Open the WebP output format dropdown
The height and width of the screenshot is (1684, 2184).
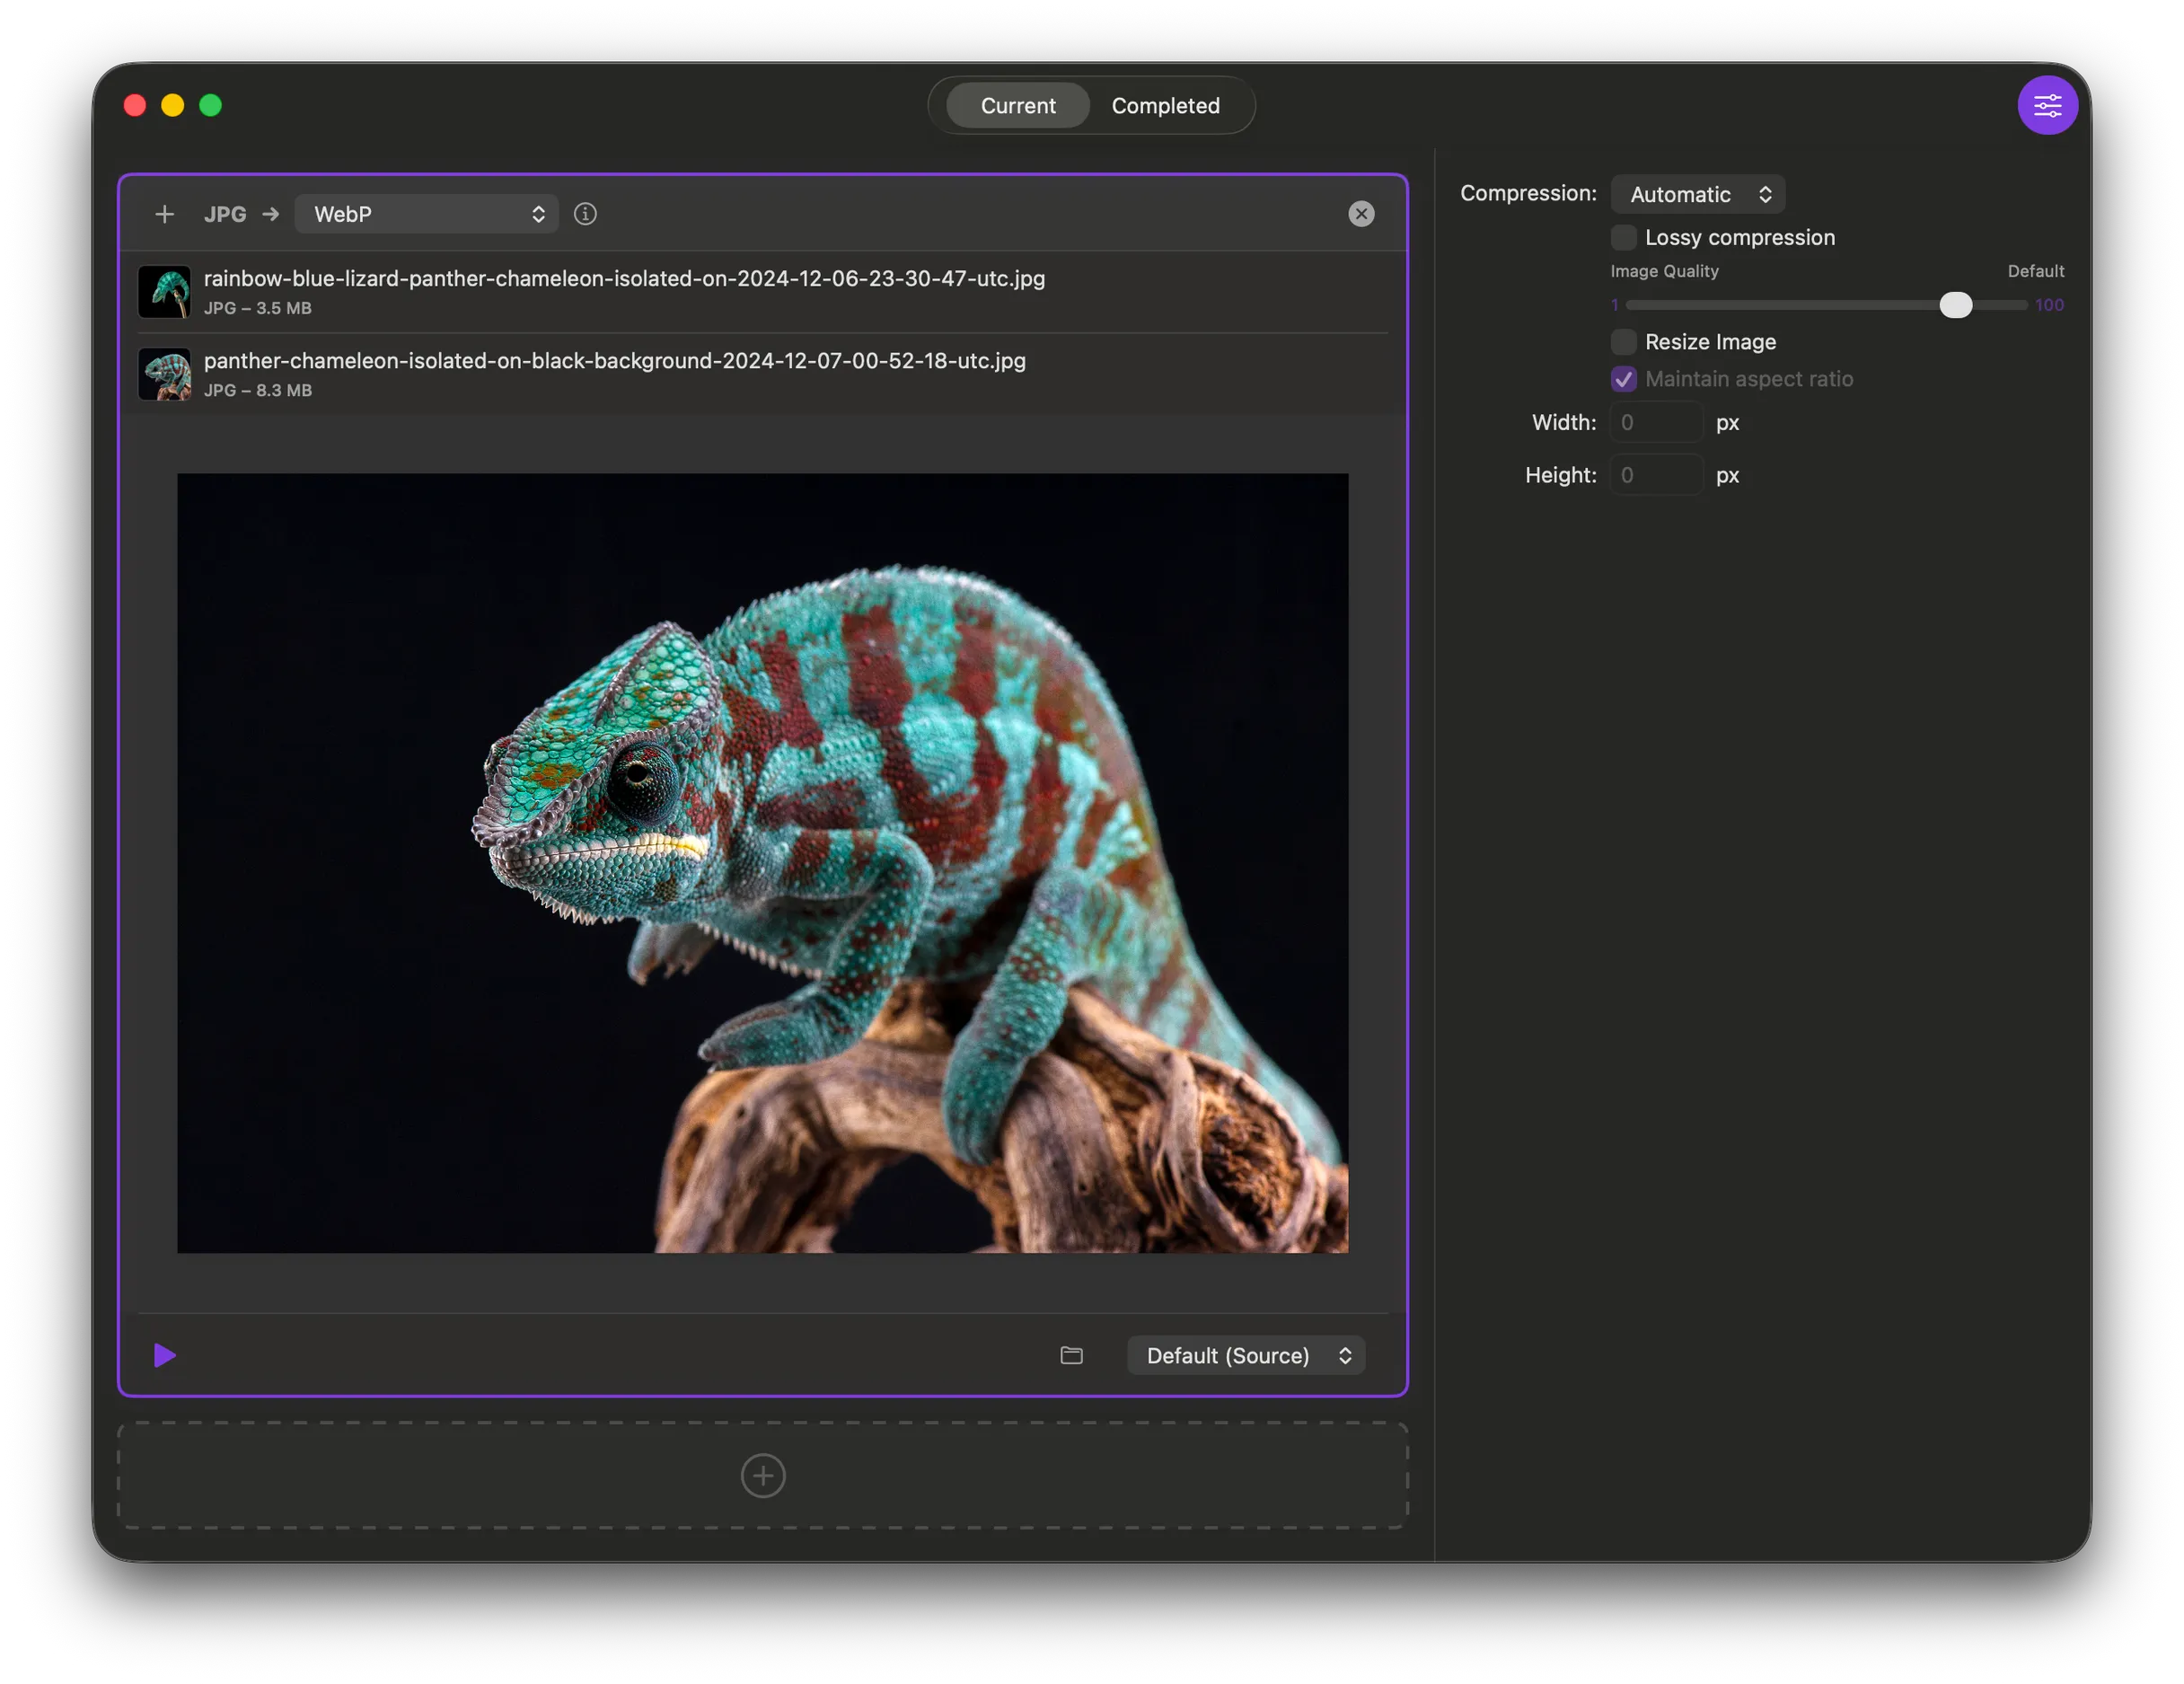(426, 213)
